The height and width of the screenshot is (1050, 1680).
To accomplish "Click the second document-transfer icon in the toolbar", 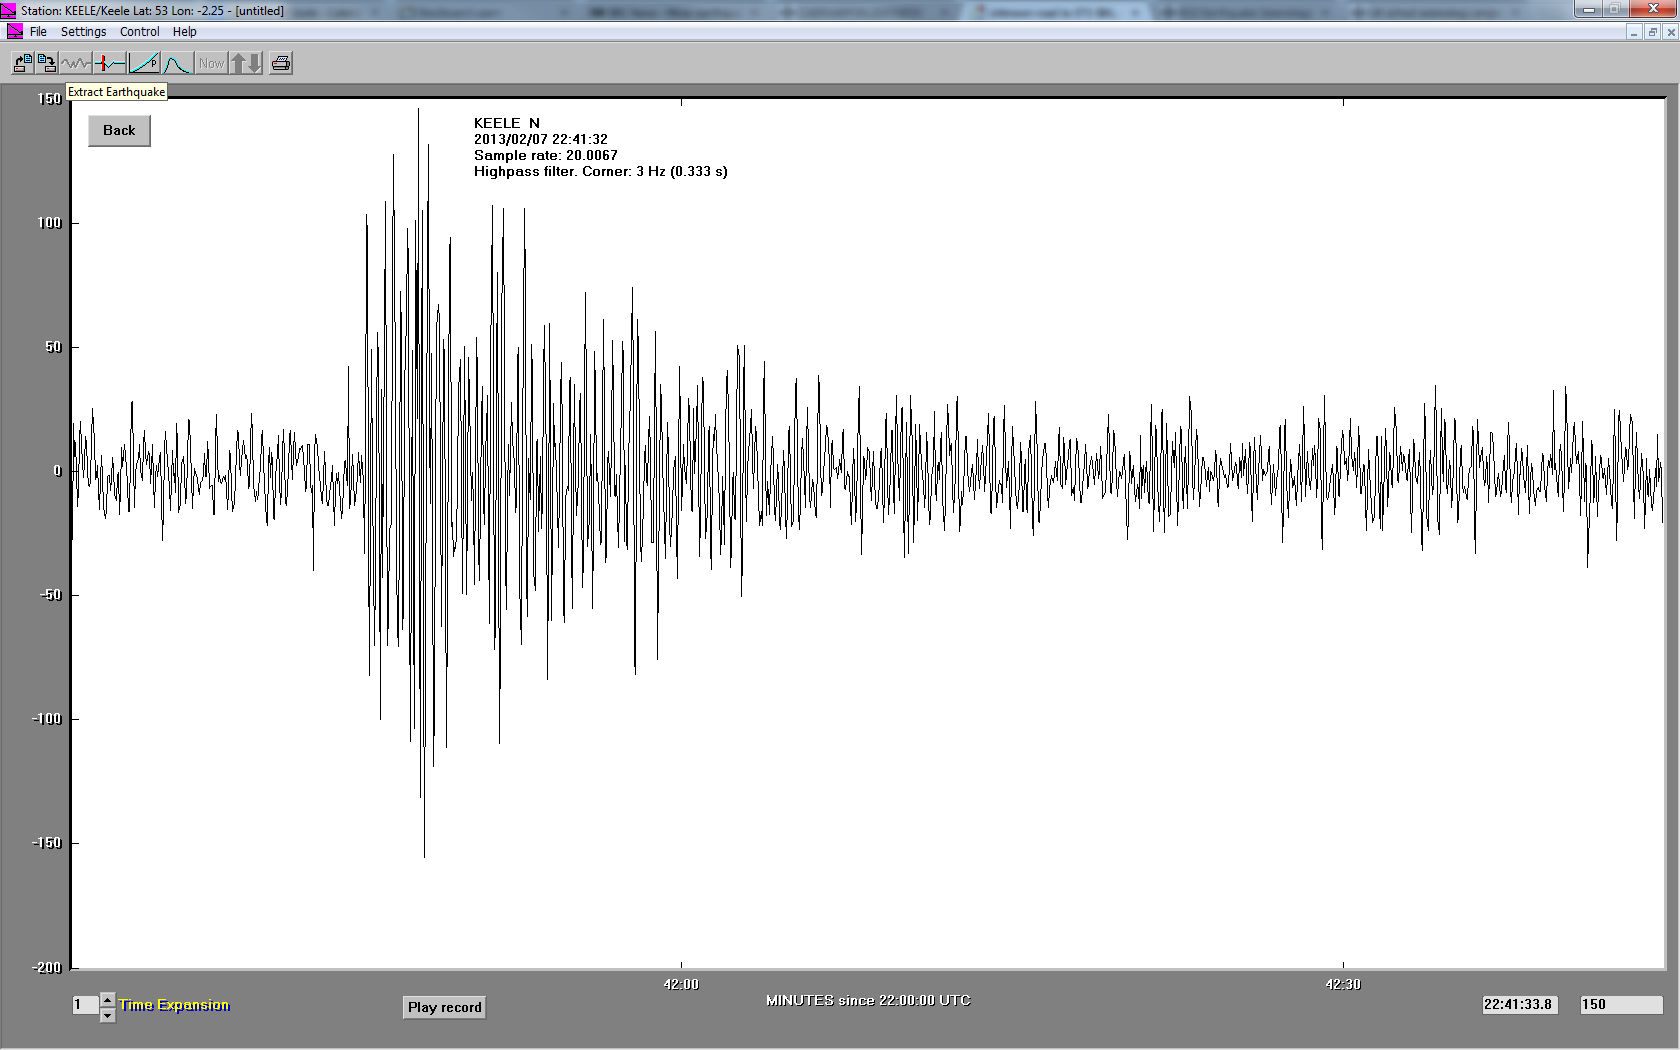I will [x=46, y=63].
